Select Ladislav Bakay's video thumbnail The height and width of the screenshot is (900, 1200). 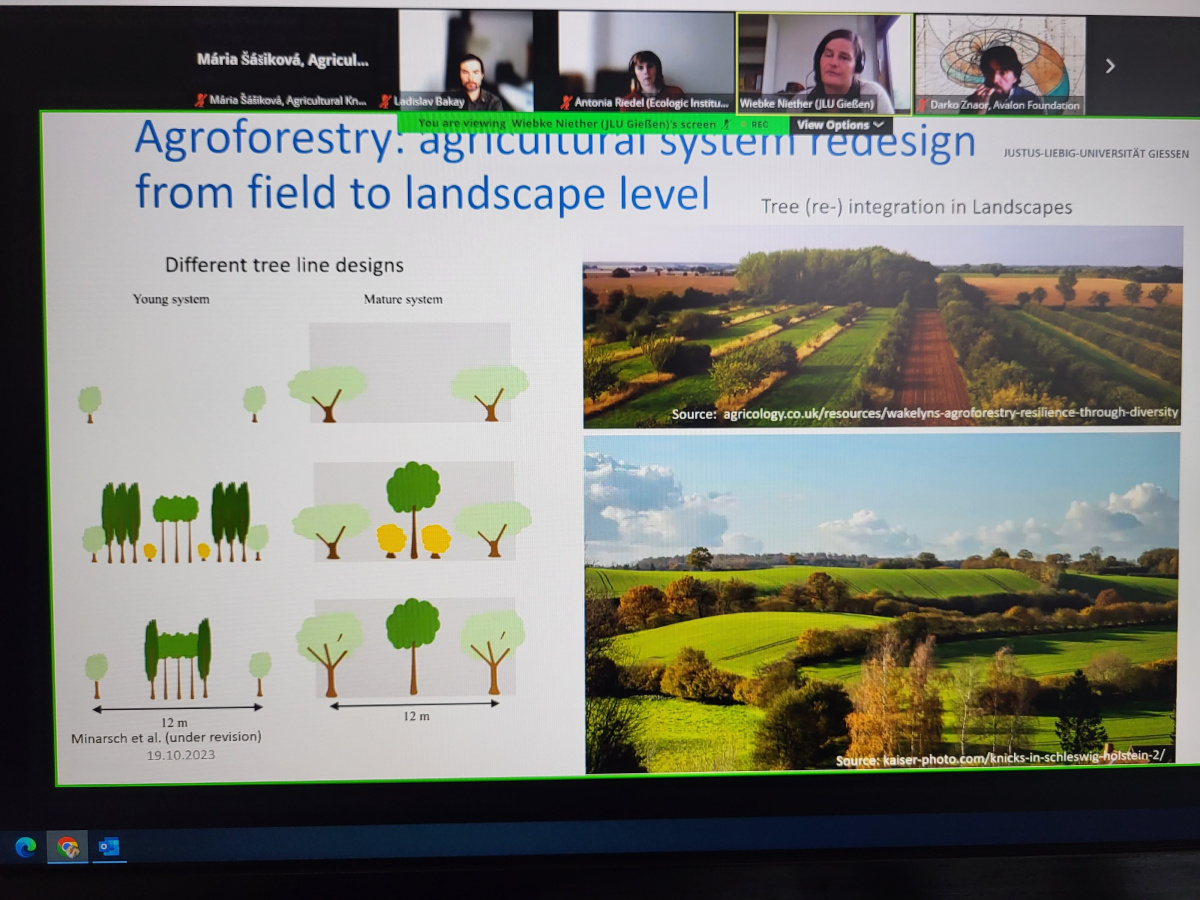[x=466, y=60]
